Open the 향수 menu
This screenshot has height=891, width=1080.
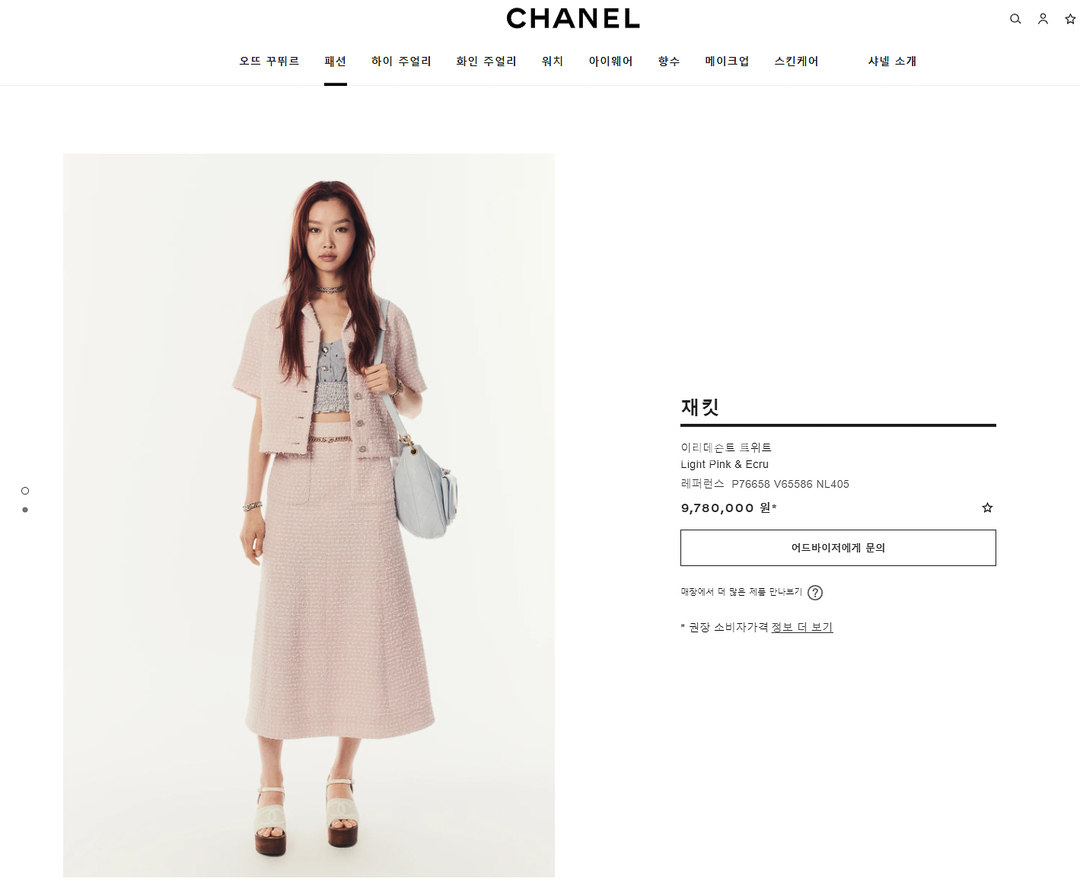[x=669, y=61]
